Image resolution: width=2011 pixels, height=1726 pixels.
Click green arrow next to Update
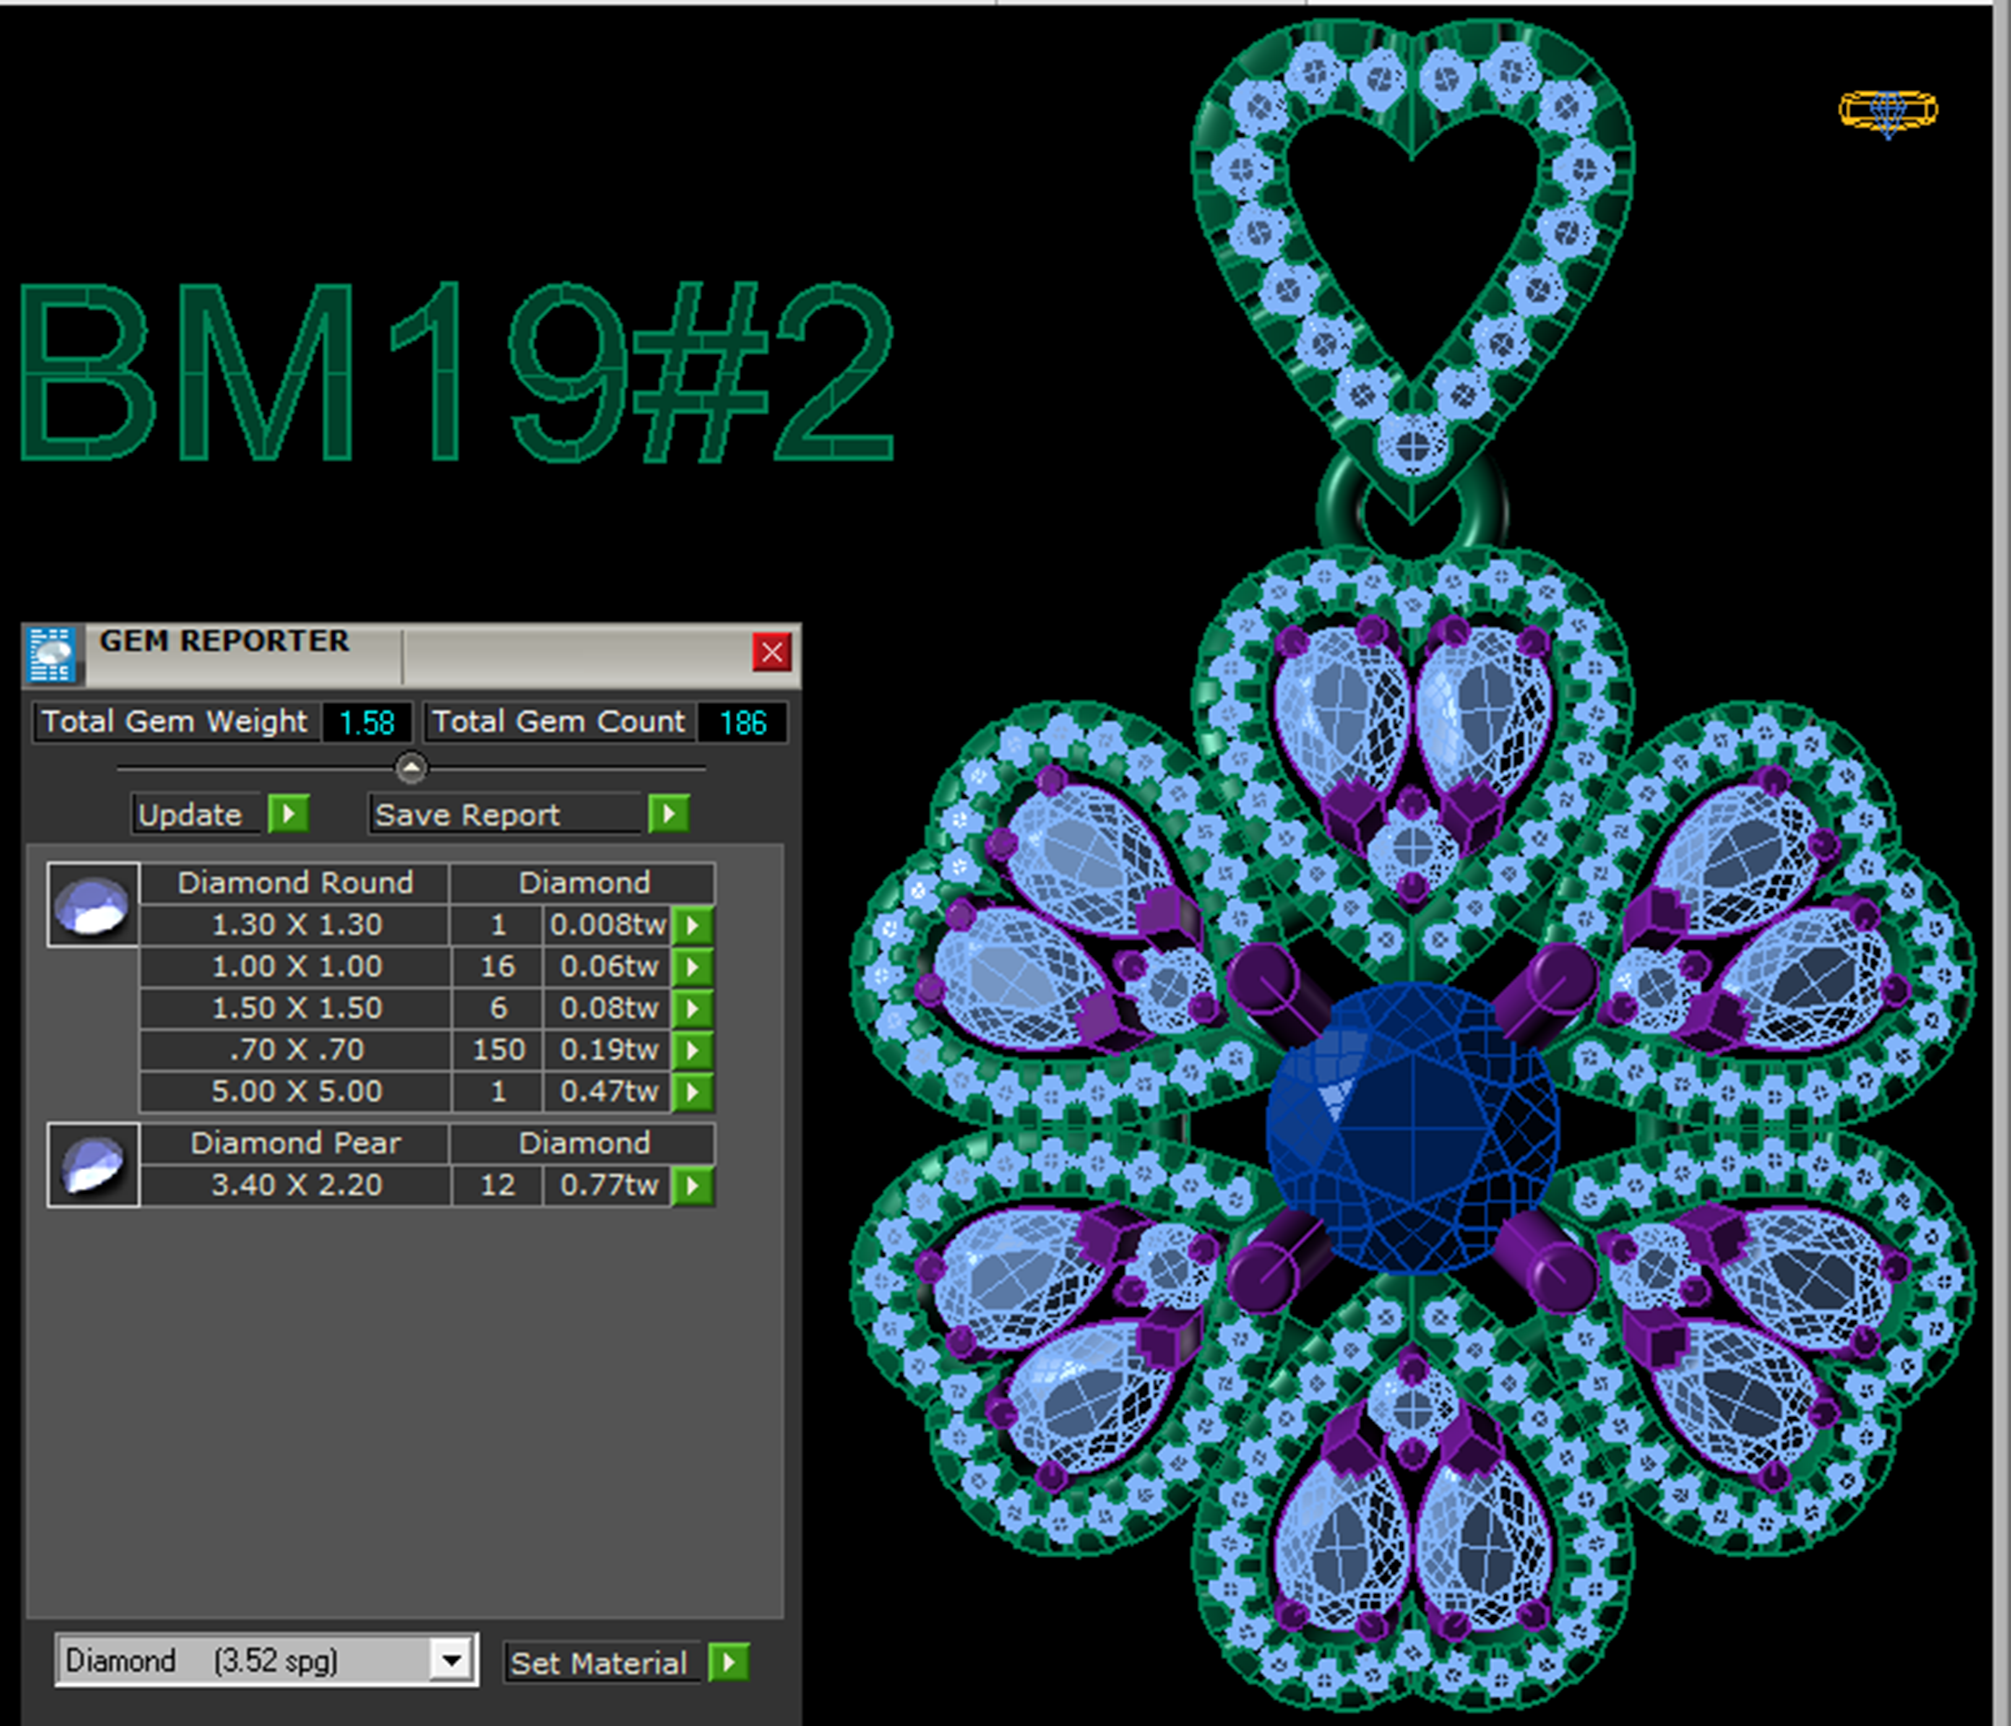(x=289, y=814)
